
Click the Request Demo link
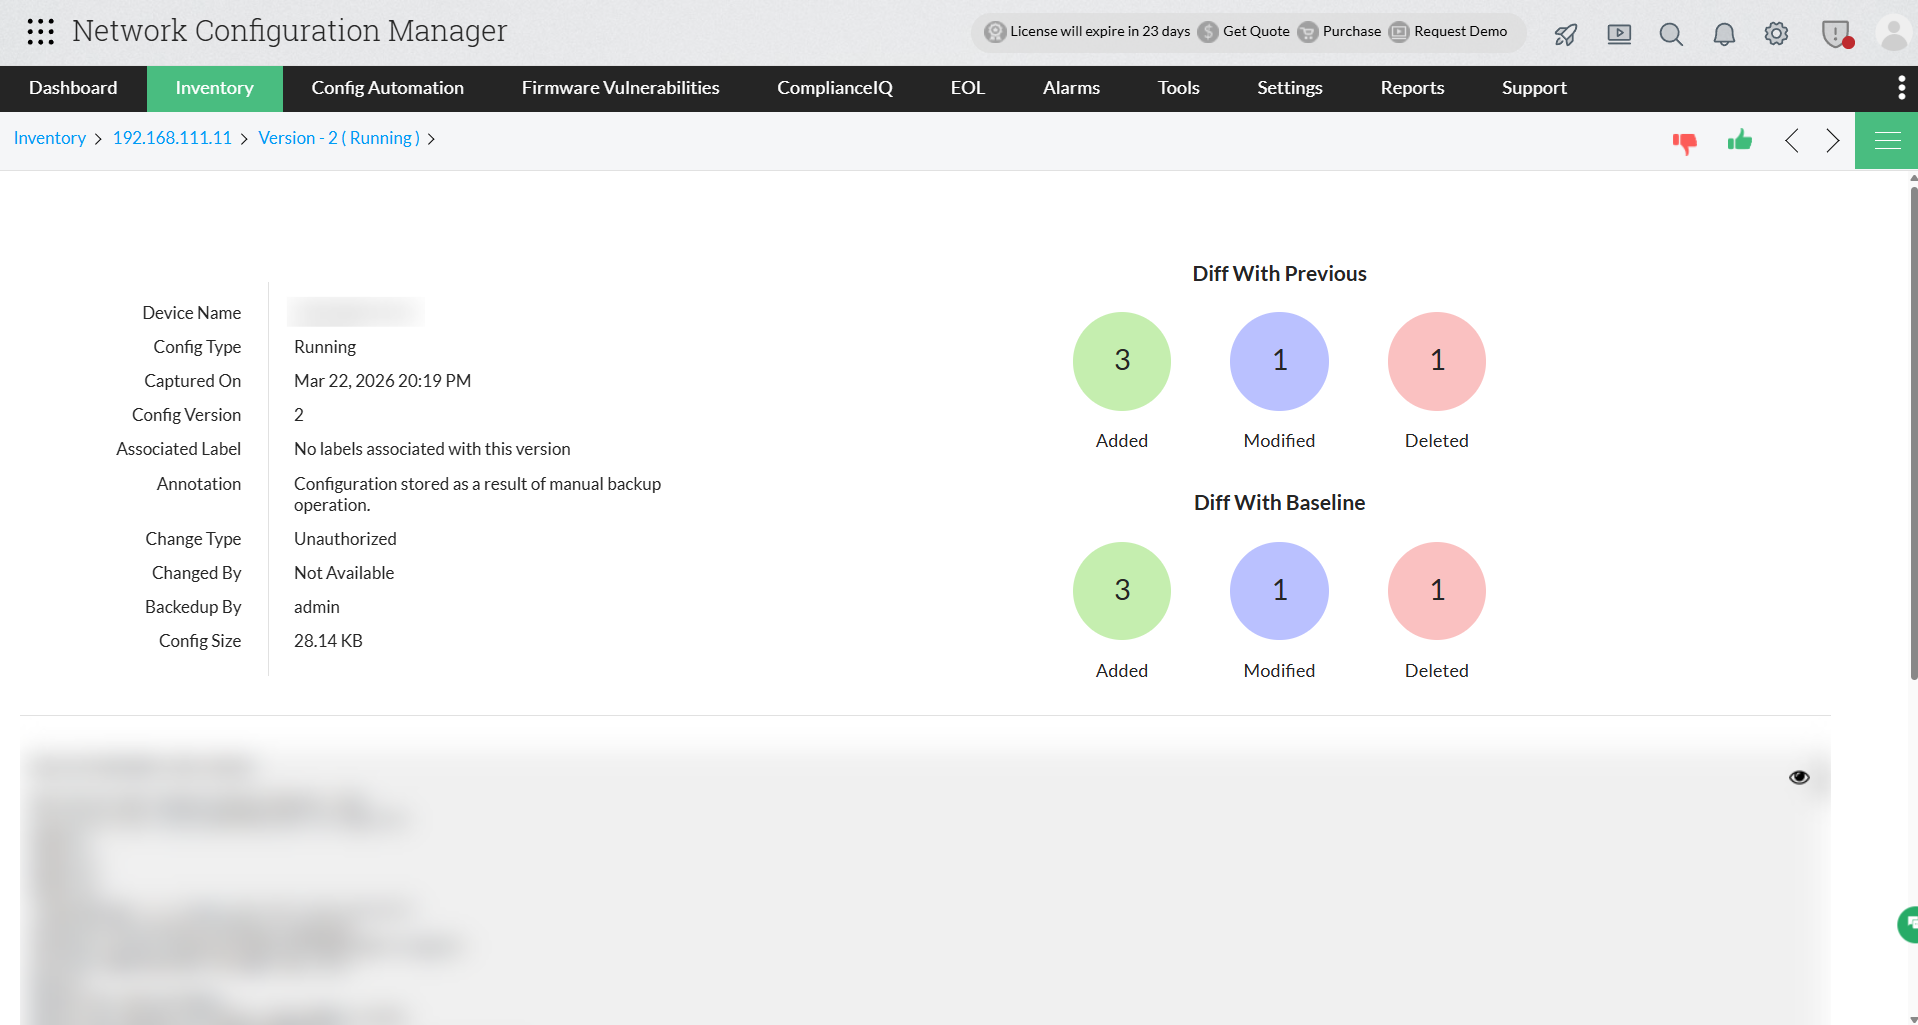click(1461, 32)
